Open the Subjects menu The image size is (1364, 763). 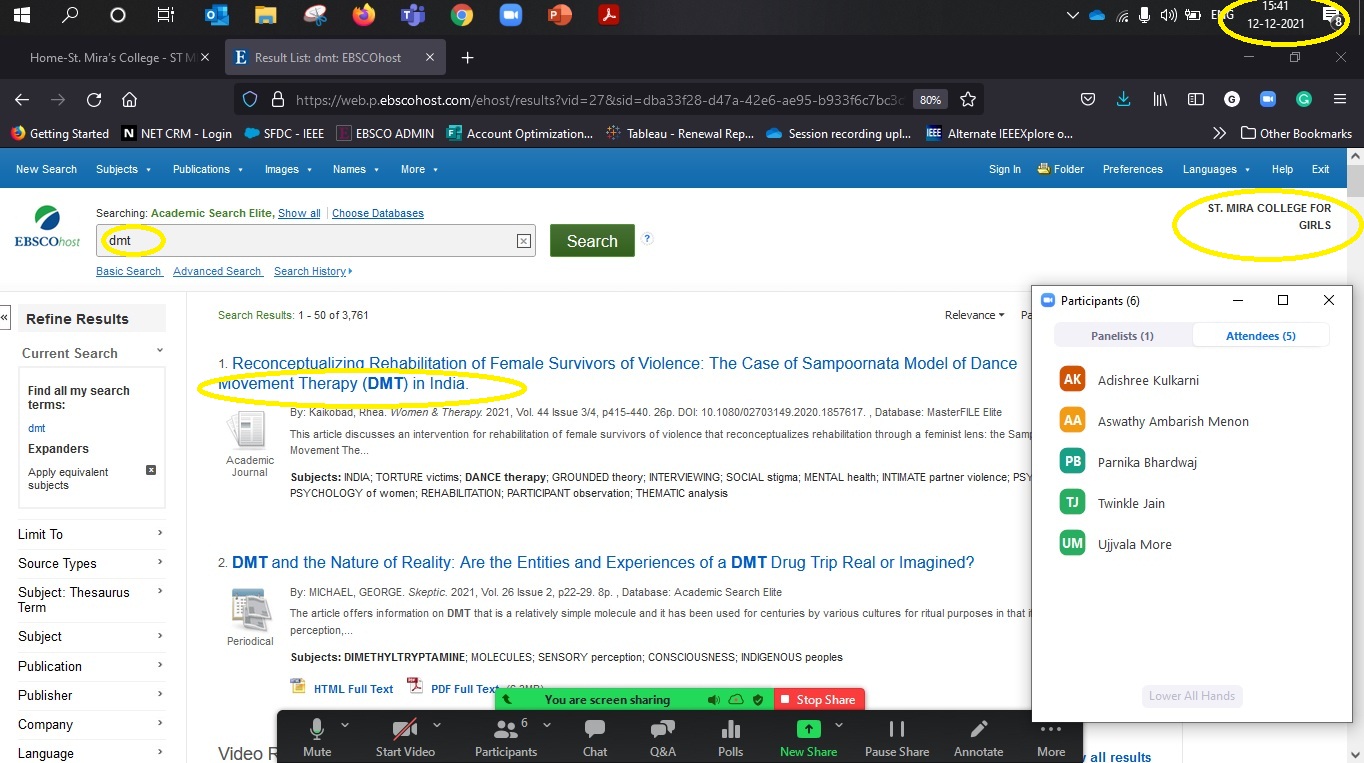coord(123,169)
